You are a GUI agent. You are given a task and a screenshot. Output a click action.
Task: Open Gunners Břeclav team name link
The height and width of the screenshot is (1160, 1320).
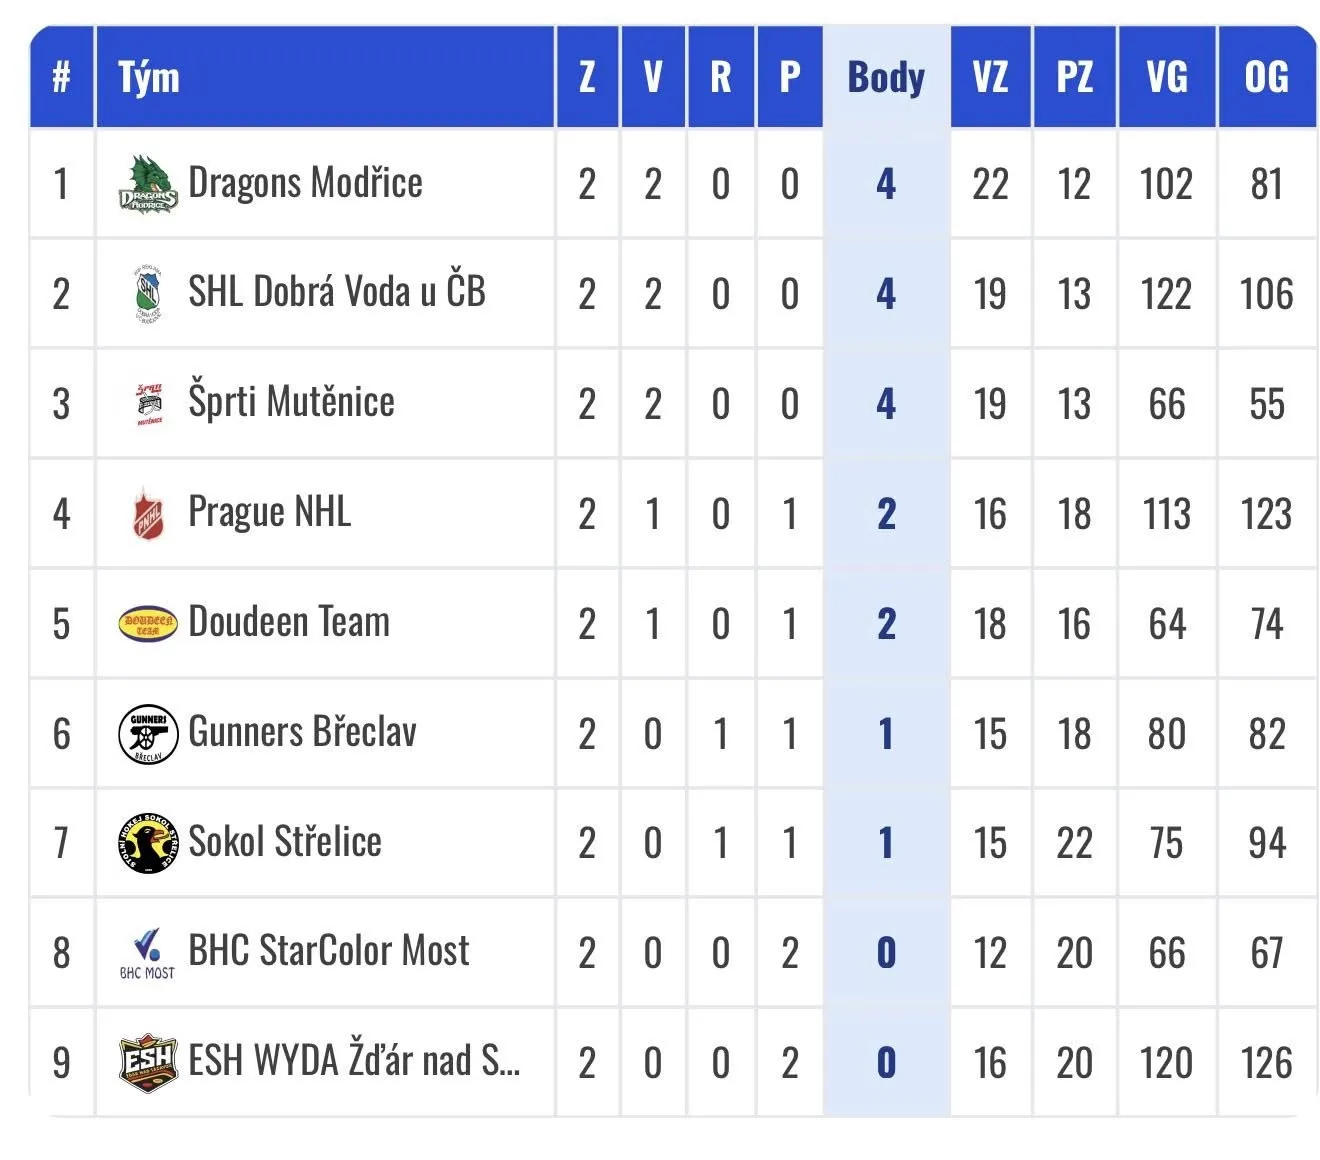pos(302,732)
